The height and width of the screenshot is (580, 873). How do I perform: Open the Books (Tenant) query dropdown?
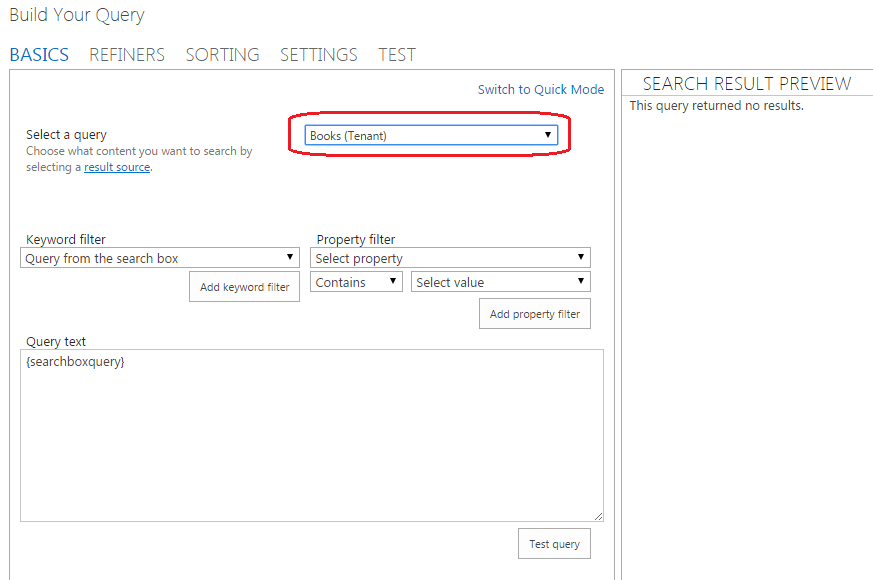tap(431, 135)
